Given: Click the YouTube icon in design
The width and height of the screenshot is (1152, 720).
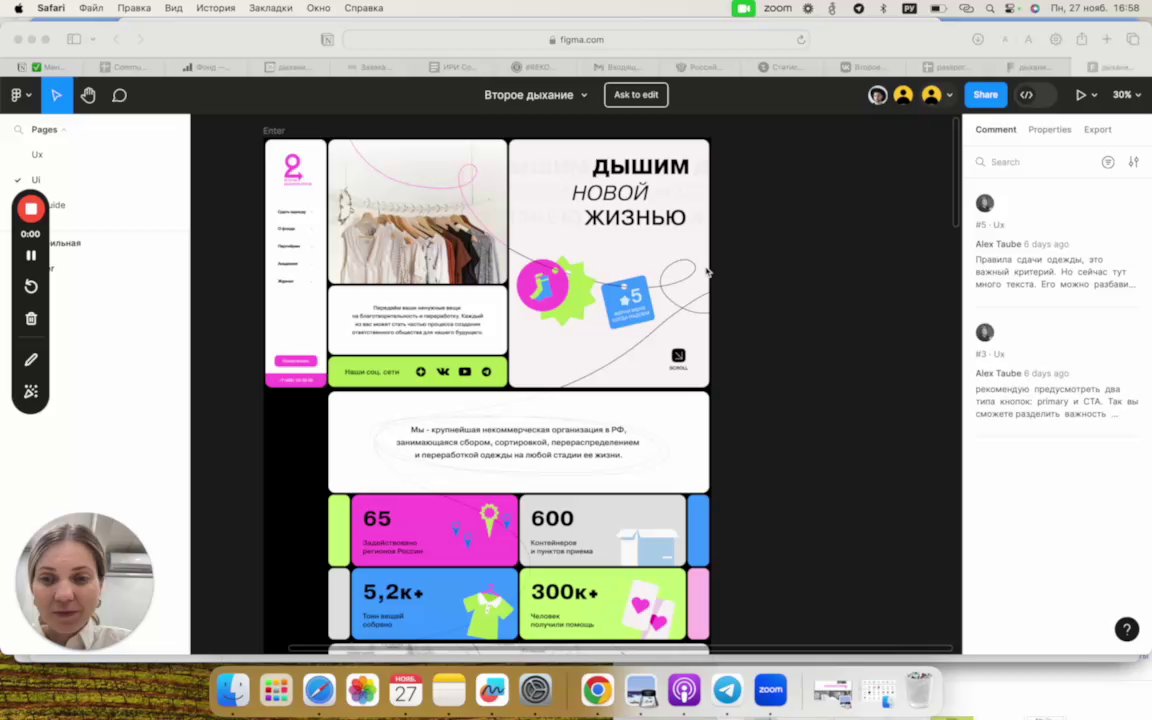Looking at the screenshot, I should point(464,372).
